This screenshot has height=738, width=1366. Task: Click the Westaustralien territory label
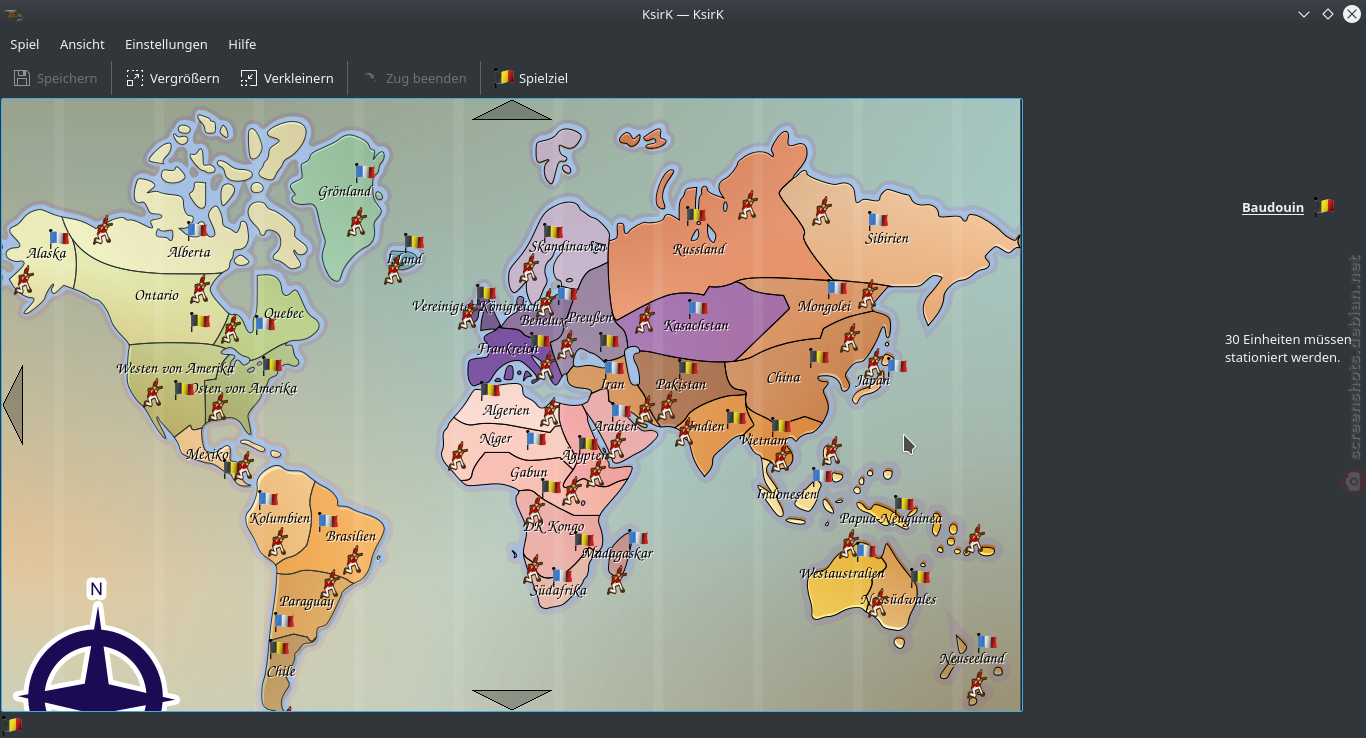(x=842, y=573)
